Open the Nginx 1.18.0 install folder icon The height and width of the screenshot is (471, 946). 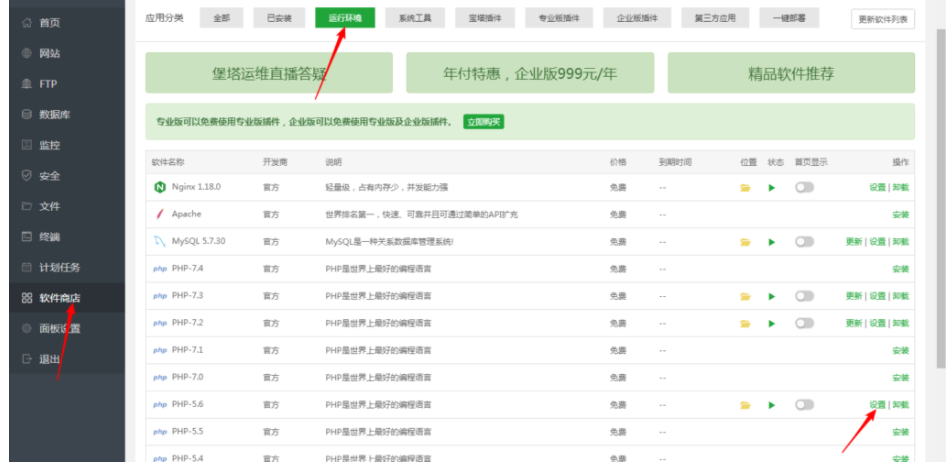[x=745, y=188]
